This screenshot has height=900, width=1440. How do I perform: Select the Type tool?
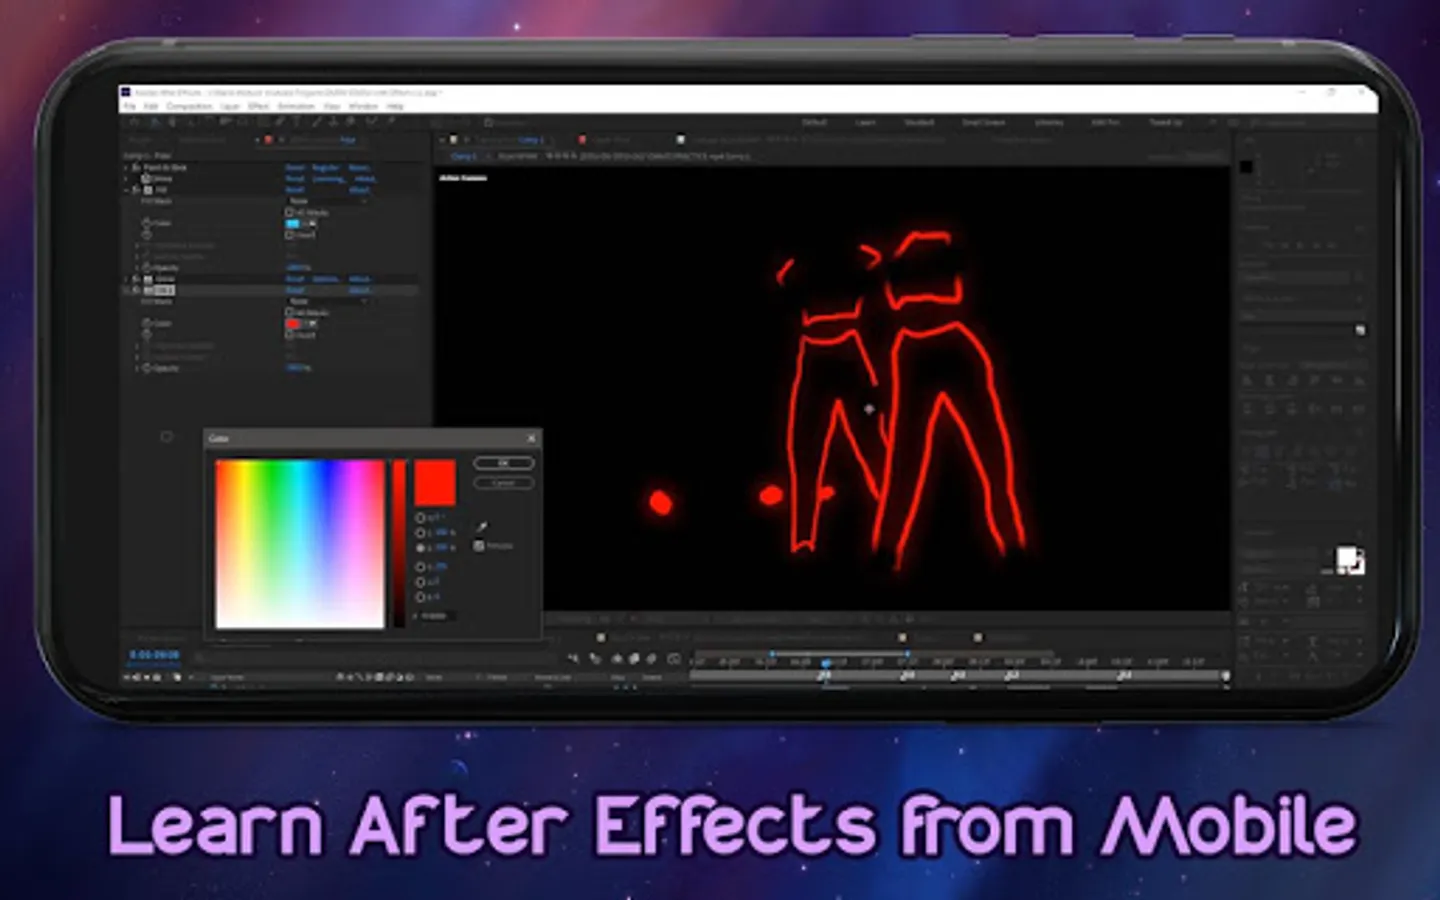pyautogui.click(x=297, y=121)
